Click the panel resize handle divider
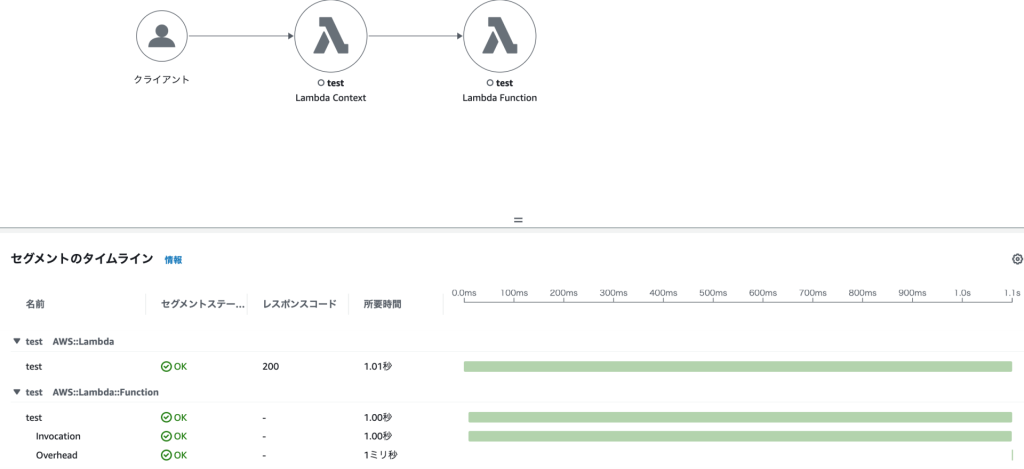This screenshot has height=469, width=1024. coord(517,220)
